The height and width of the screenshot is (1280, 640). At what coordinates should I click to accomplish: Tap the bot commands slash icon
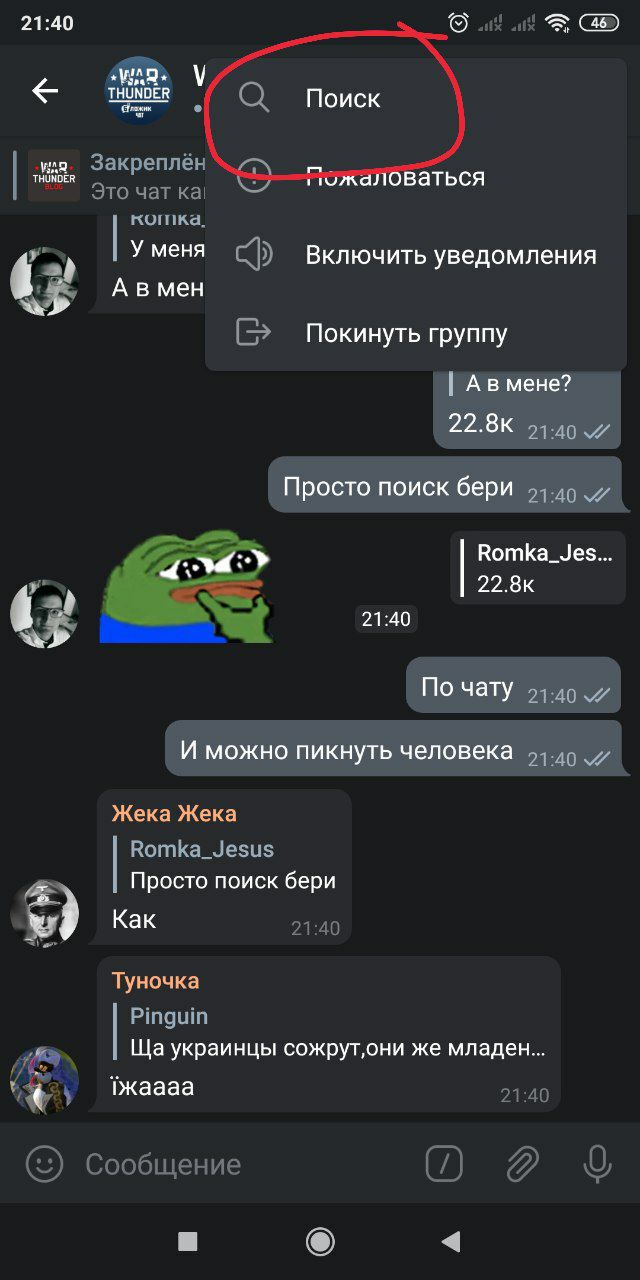pyautogui.click(x=444, y=1164)
